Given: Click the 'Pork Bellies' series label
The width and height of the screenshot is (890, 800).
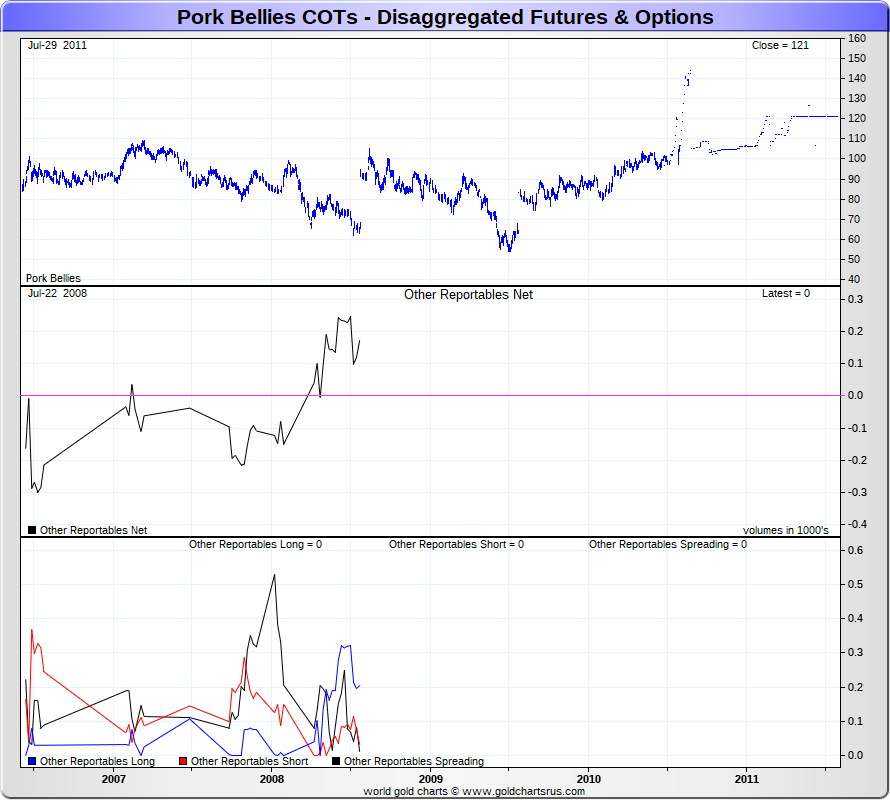Looking at the screenshot, I should [x=53, y=278].
